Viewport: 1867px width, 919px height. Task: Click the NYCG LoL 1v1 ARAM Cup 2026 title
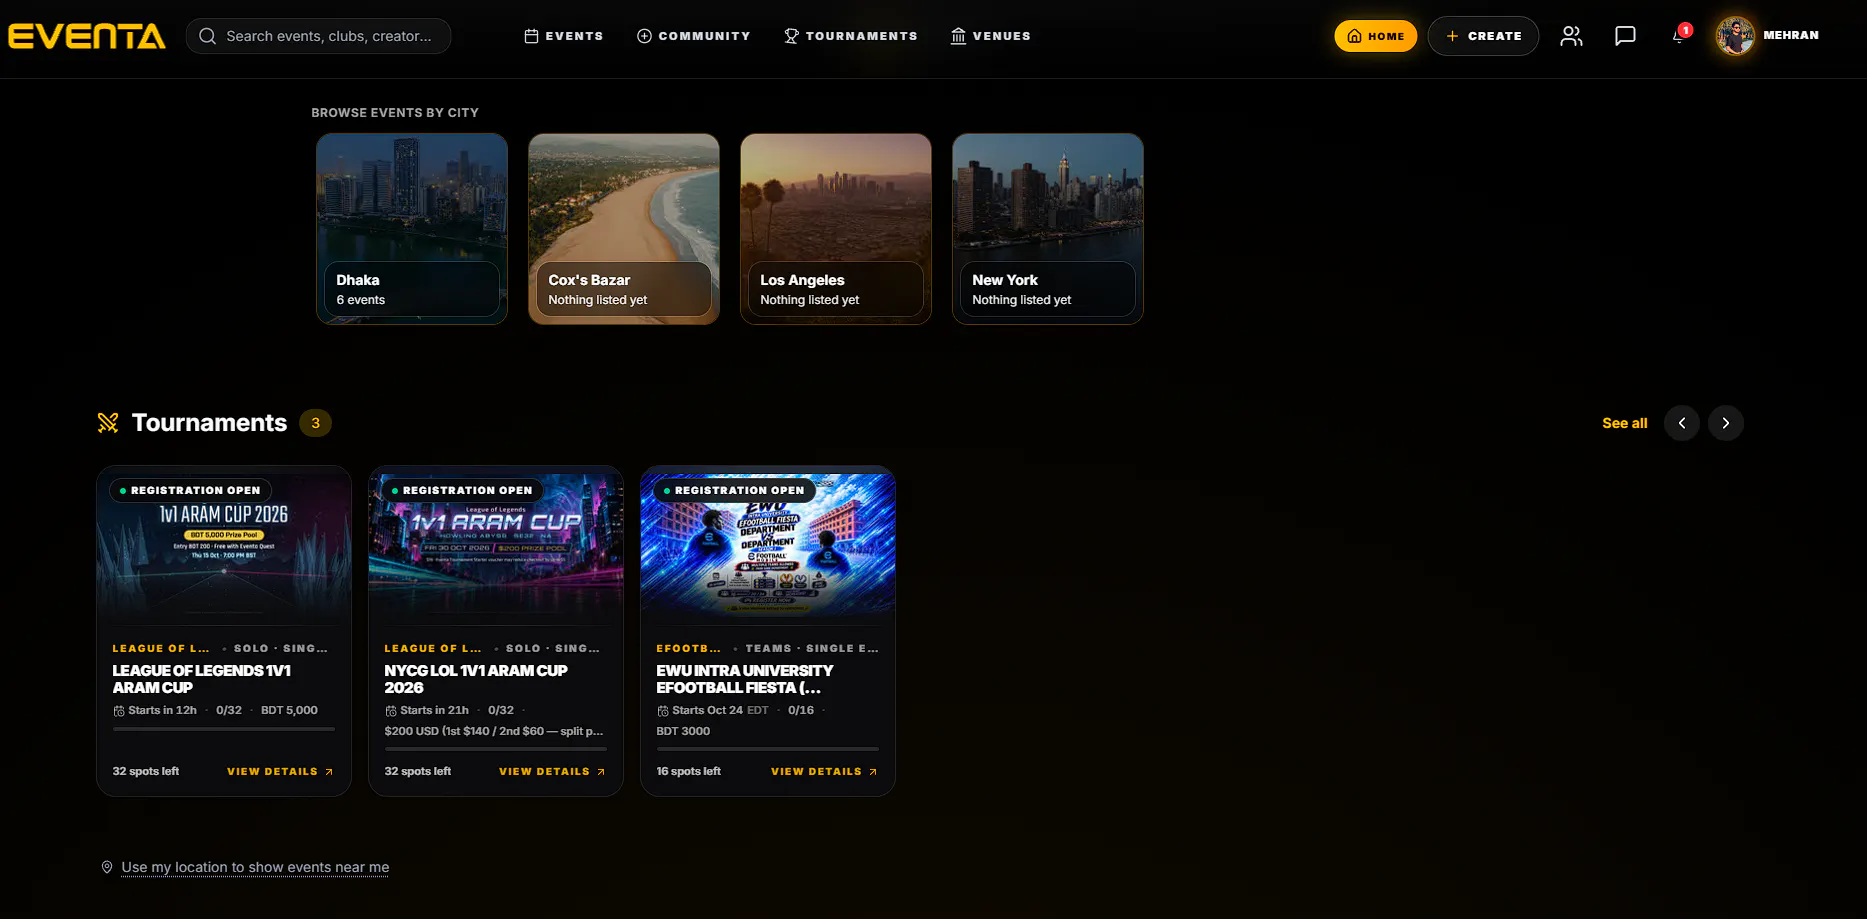pyautogui.click(x=476, y=679)
